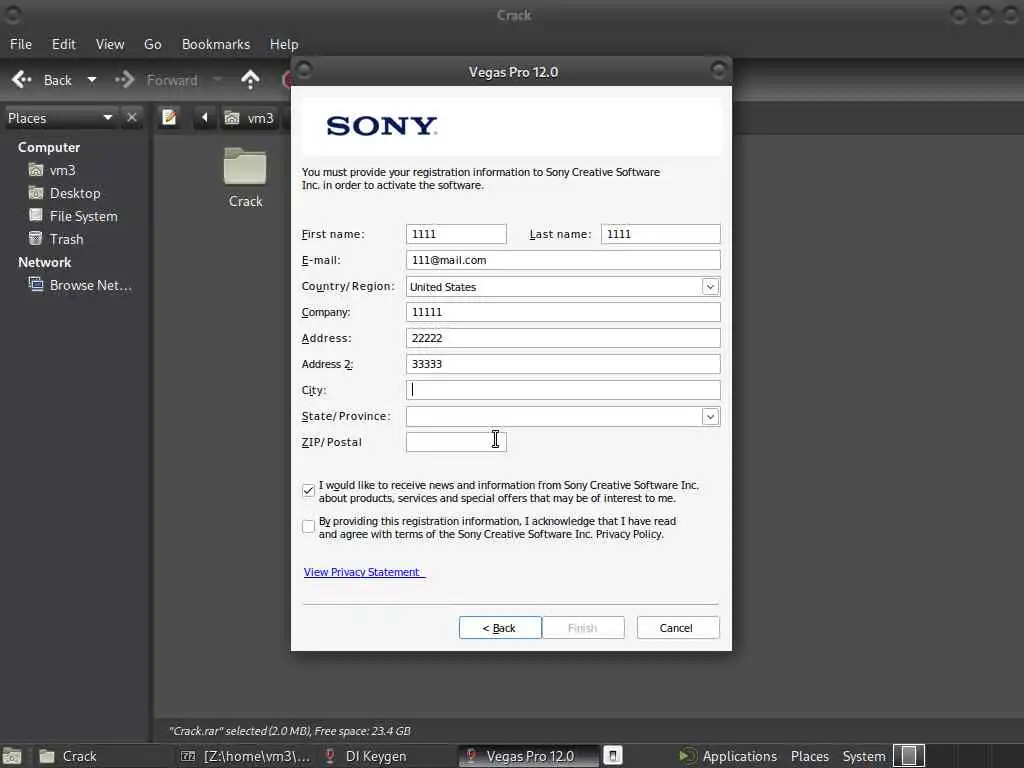Click the left path scroll arrow

[204, 118]
